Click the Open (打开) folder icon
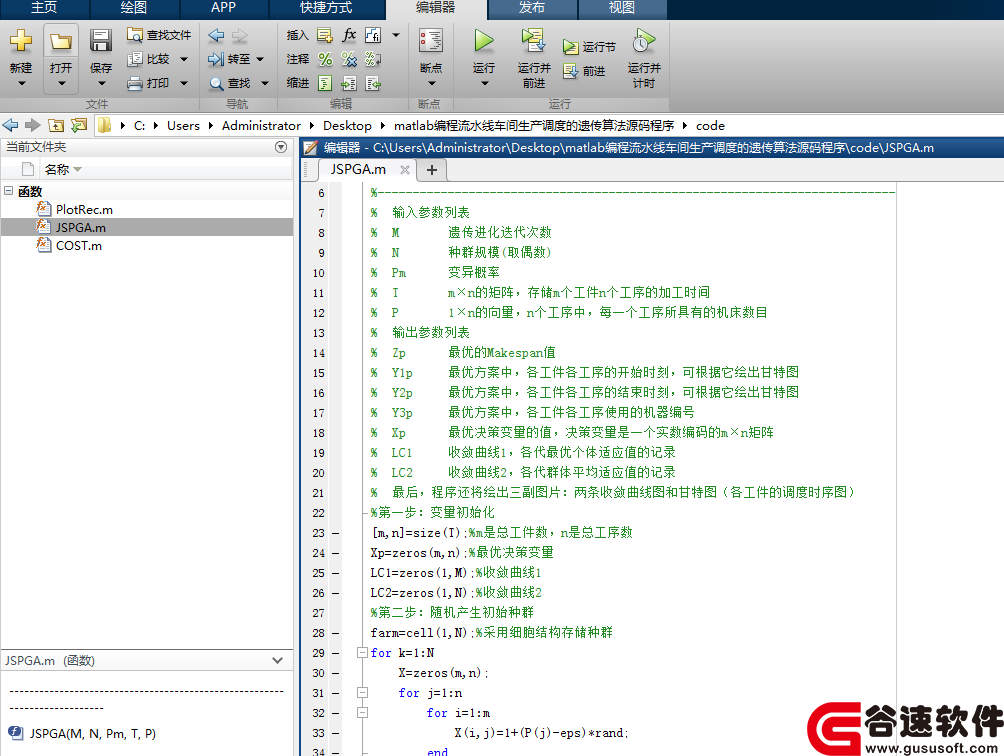This screenshot has height=756, width=1004. [61, 42]
